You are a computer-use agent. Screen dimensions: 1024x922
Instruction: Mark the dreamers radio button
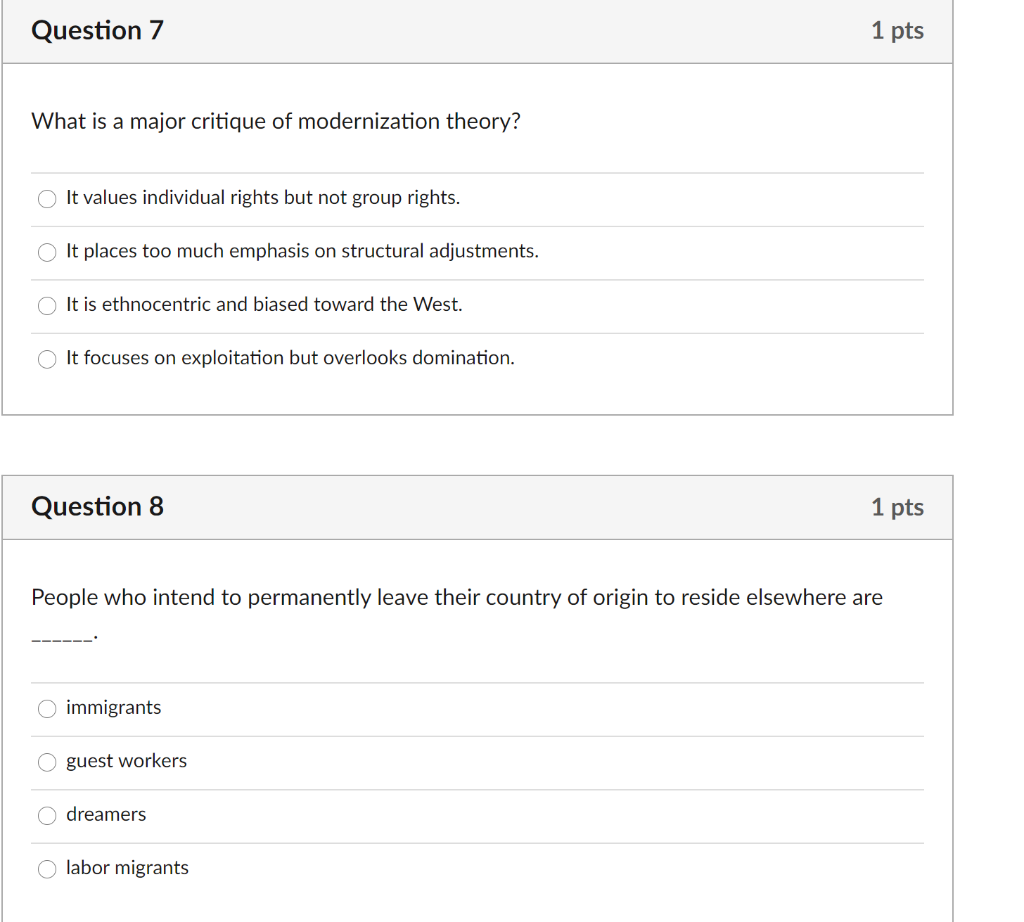tap(47, 816)
